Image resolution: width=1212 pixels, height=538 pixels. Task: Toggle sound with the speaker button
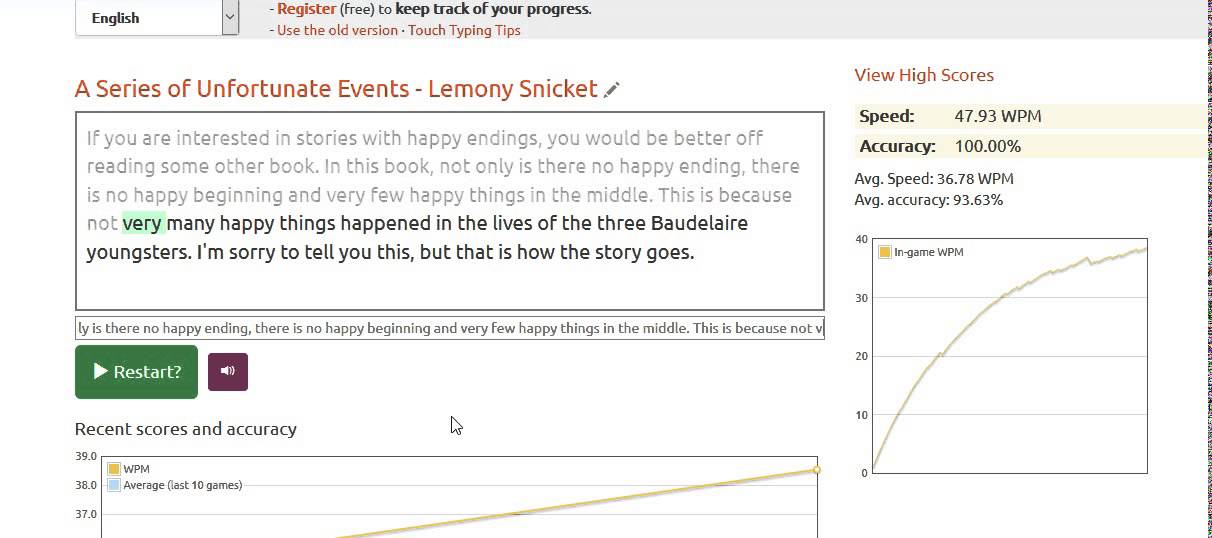[228, 372]
